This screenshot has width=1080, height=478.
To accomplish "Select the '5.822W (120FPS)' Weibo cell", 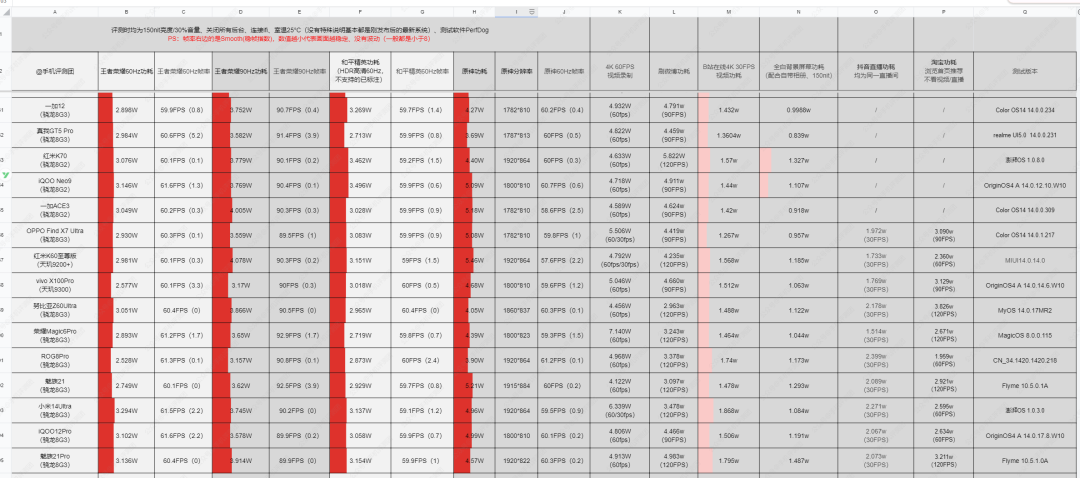I will coord(673,160).
